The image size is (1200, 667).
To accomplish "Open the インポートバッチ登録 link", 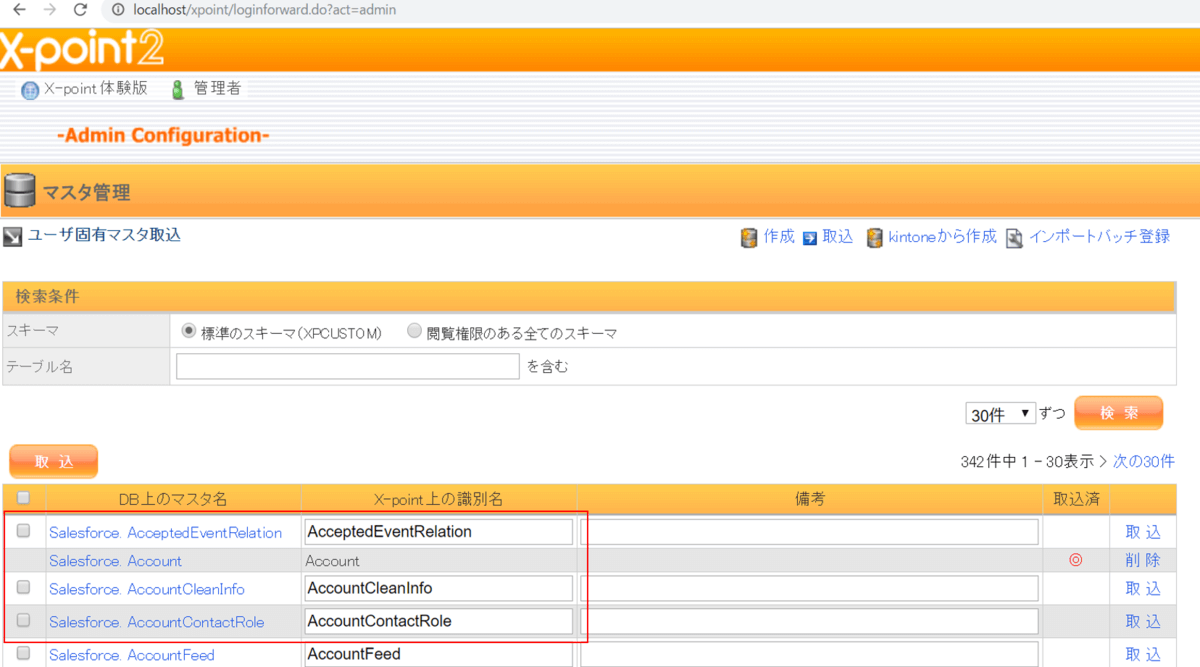I will point(1099,237).
